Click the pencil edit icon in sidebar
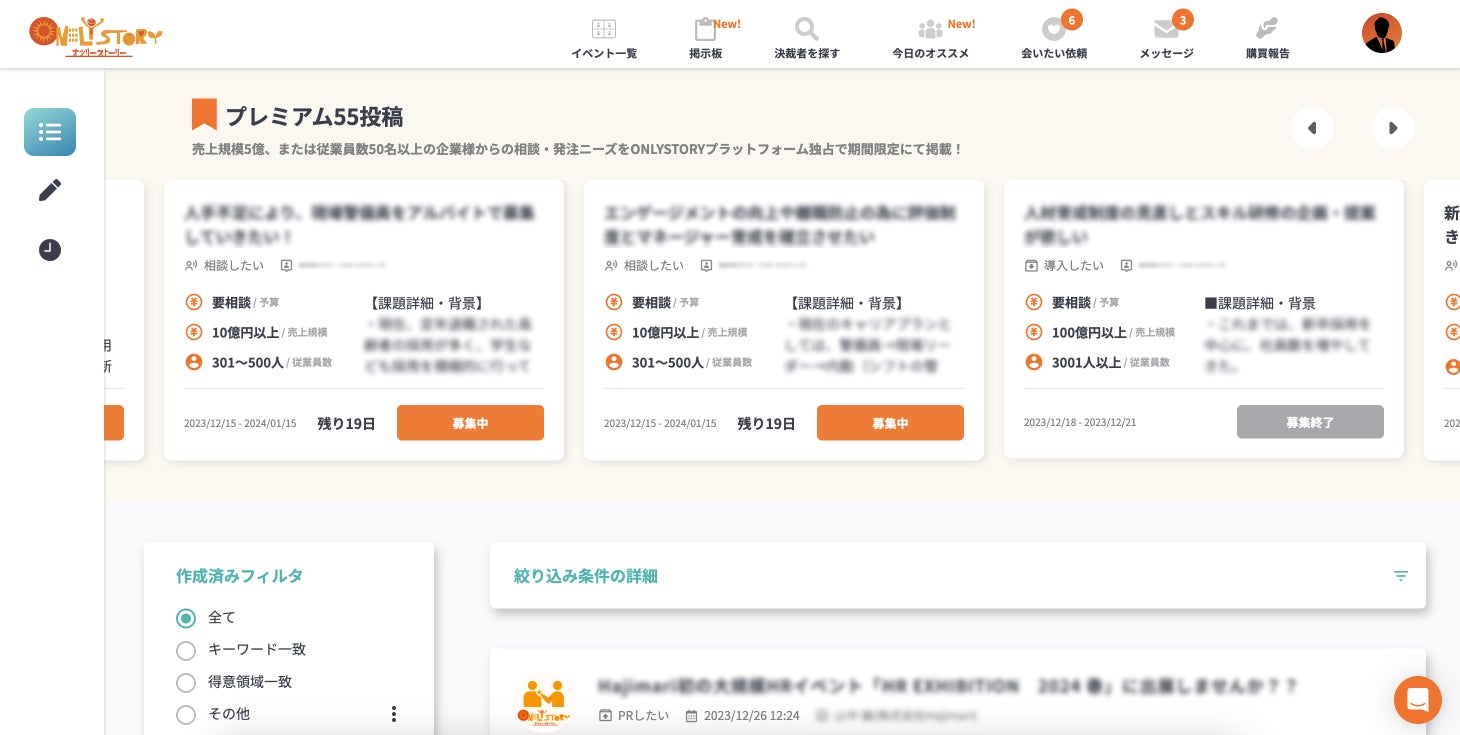 coord(50,190)
